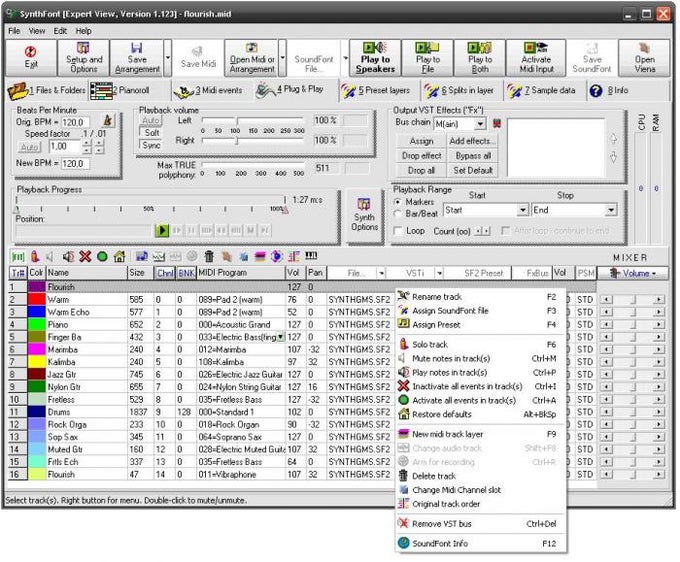Open the VSTi column header dropdown
The image size is (680, 562).
439,273
